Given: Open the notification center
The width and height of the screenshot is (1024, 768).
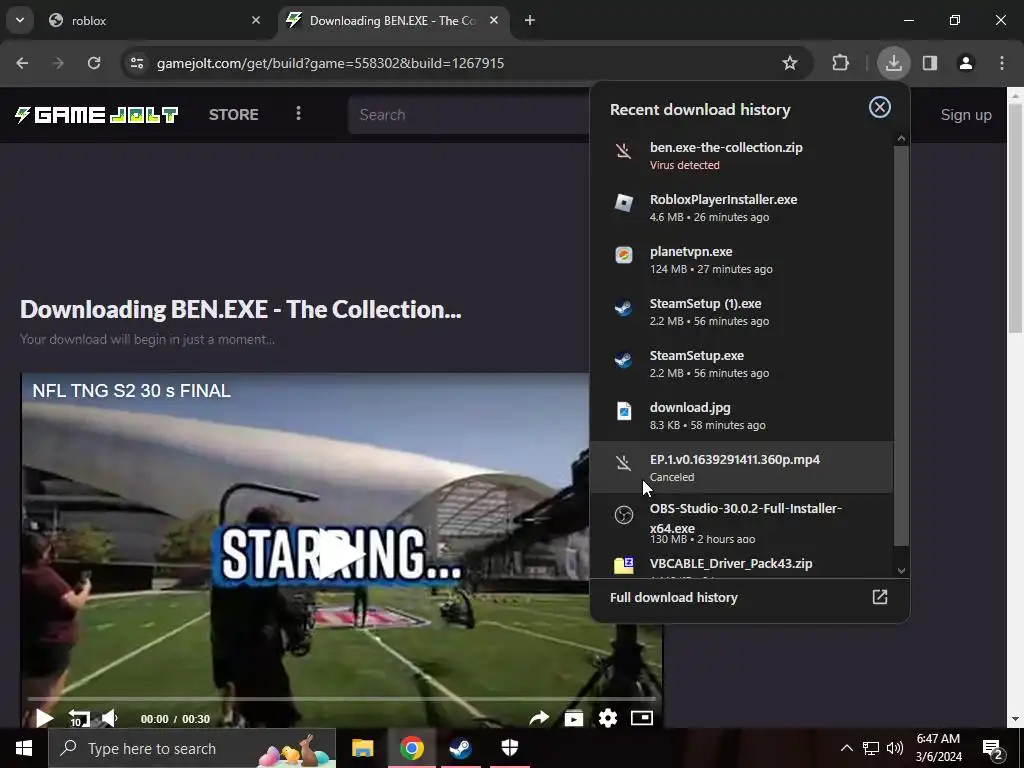Looking at the screenshot, I should point(994,749).
